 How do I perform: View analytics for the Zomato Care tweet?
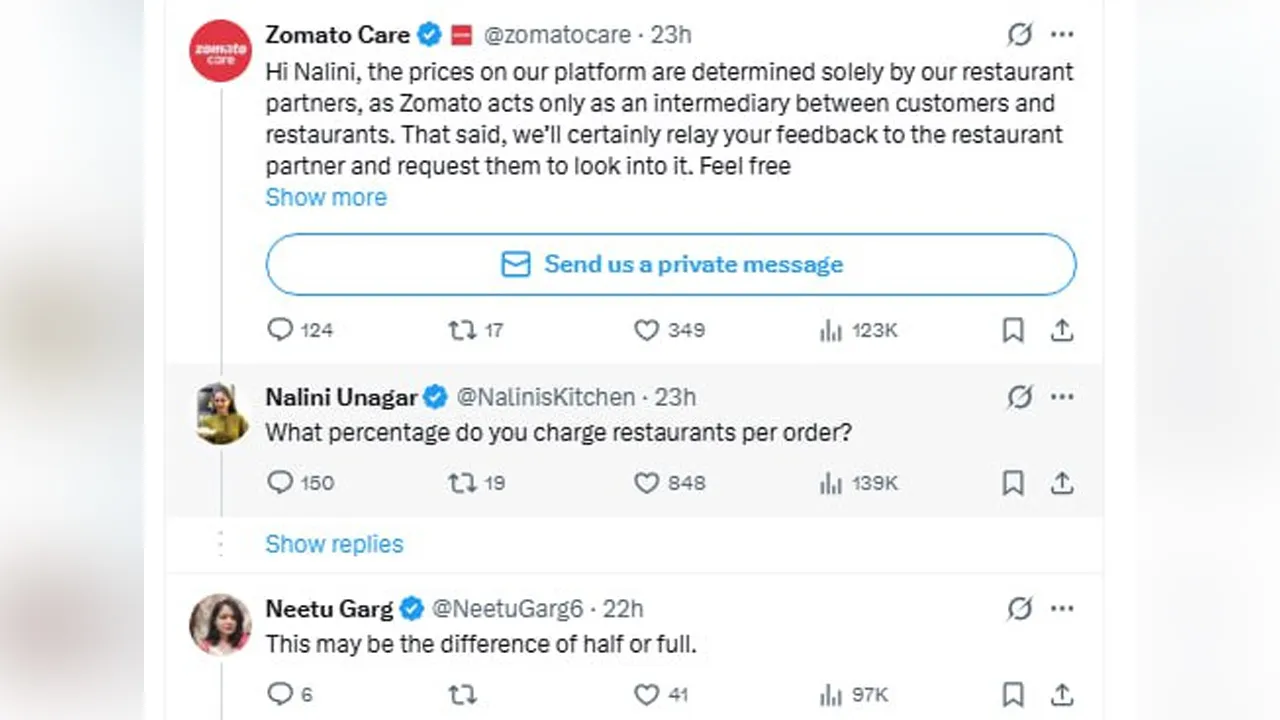(830, 329)
